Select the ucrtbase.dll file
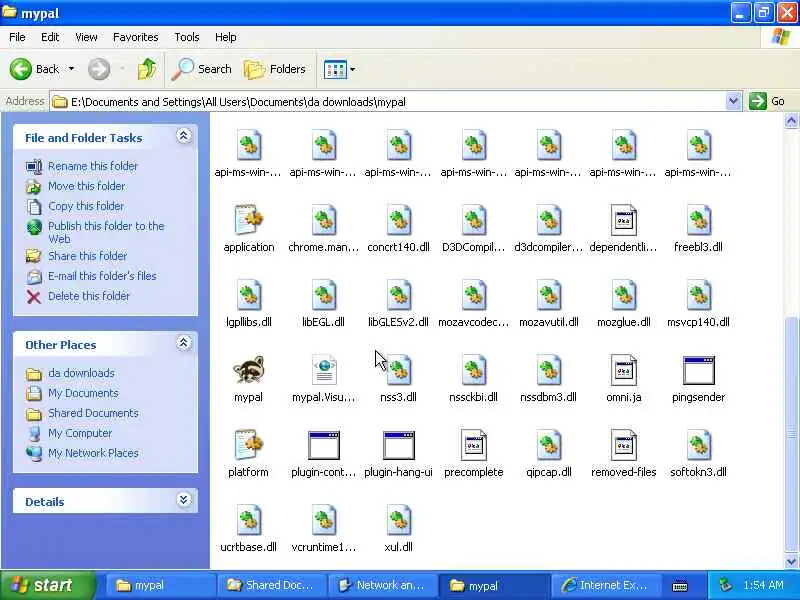This screenshot has width=800, height=600. 248,520
